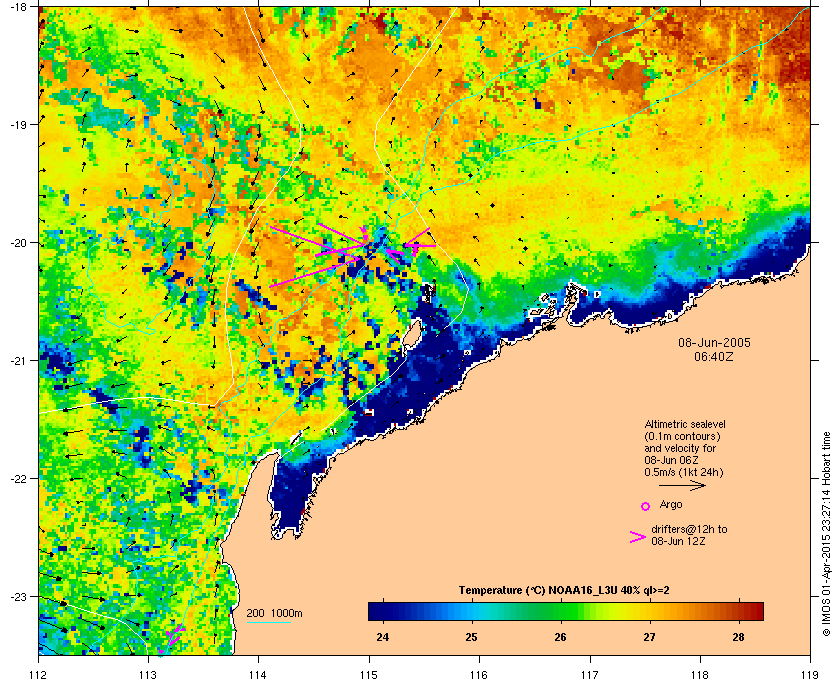Click the 0.5m/s velocity scale arrow
Screen dimensions: 840x680
(682, 485)
